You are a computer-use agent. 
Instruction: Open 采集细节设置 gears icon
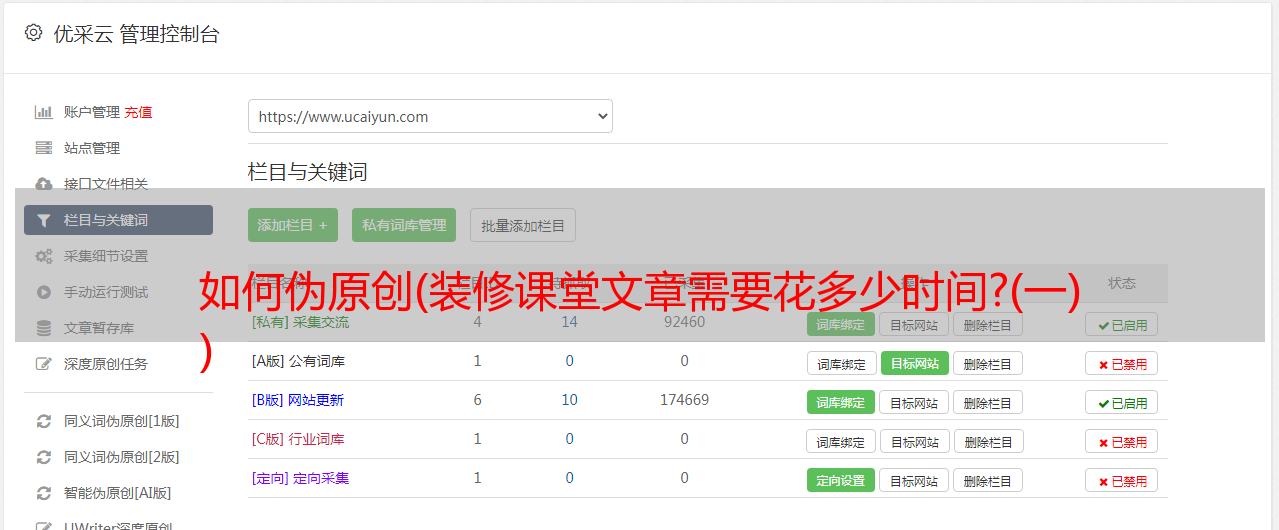pyautogui.click(x=43, y=256)
